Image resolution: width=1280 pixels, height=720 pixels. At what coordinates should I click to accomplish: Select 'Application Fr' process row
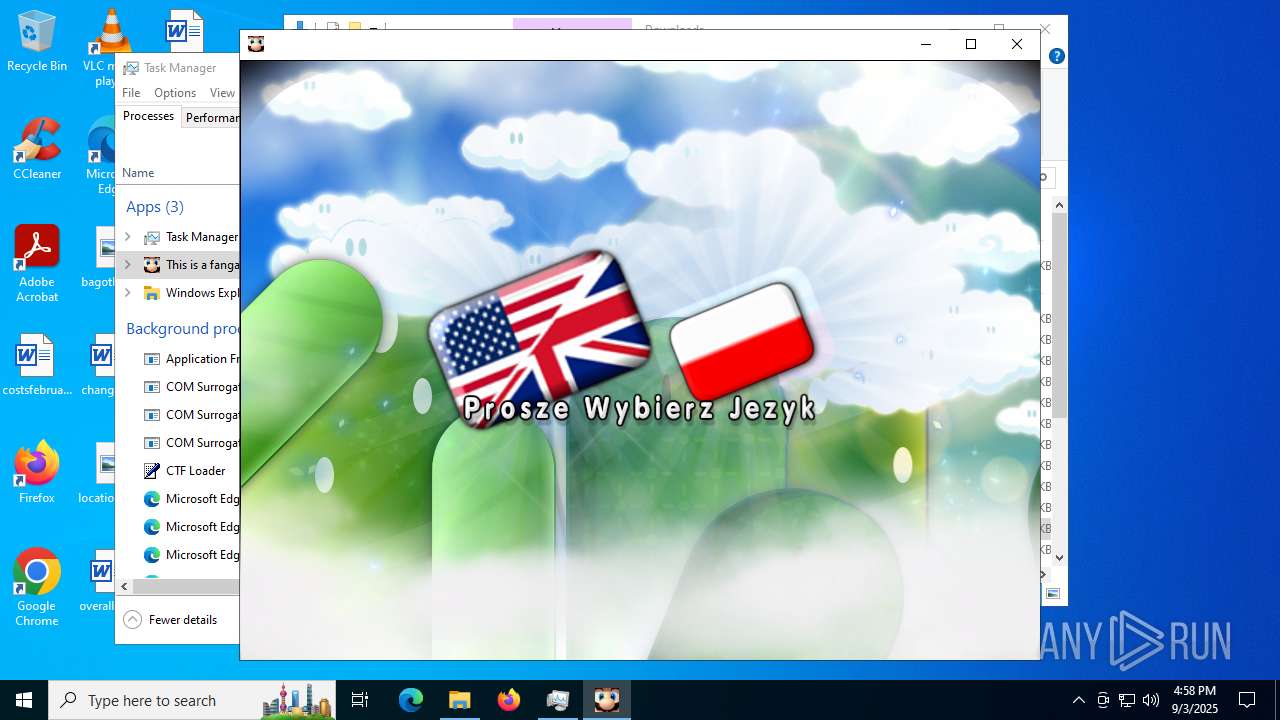[x=178, y=359]
